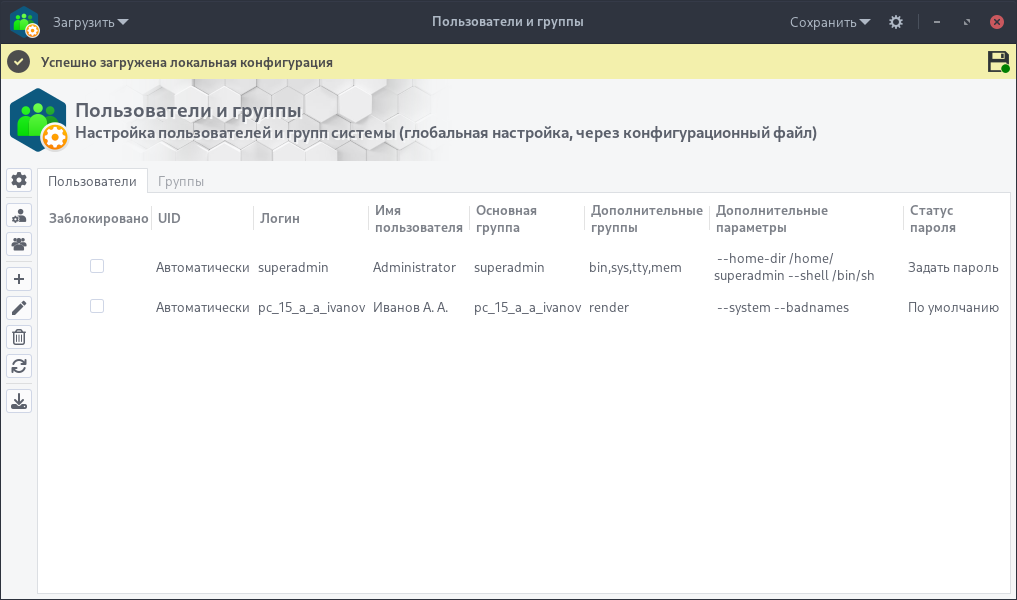Open the settings gear in the left sidebar
This screenshot has width=1017, height=600.
click(18, 181)
